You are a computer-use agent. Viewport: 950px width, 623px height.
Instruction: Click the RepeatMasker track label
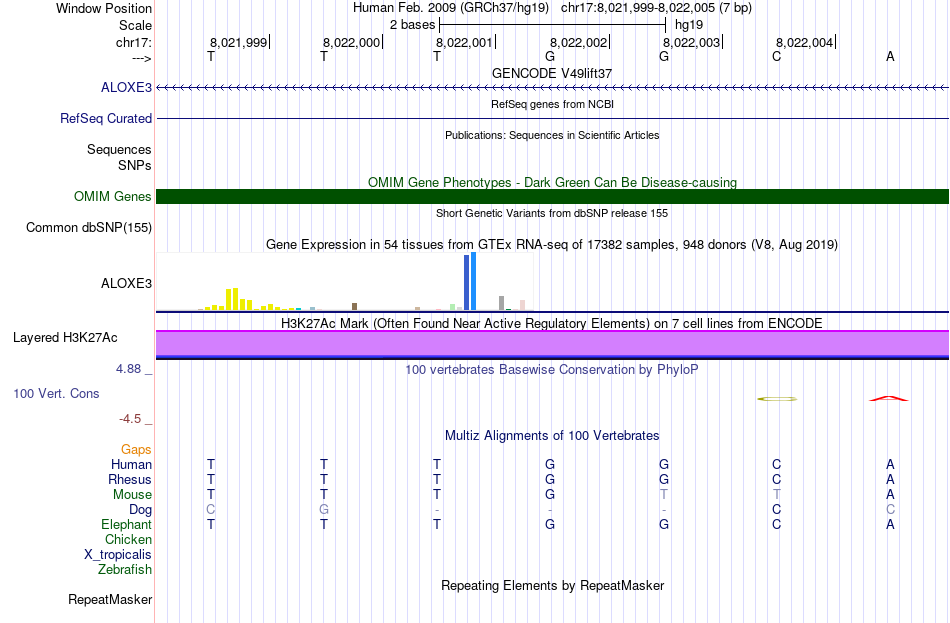(110, 599)
